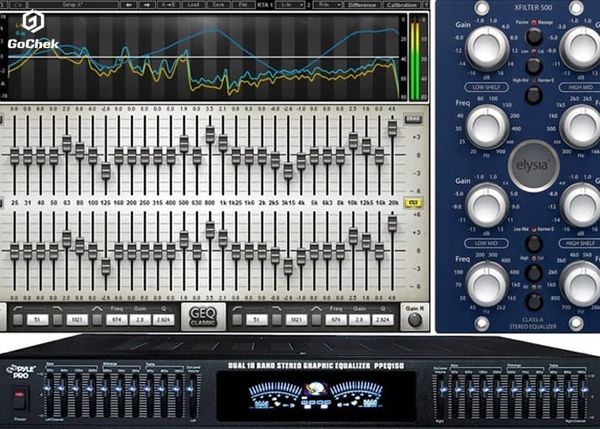The height and width of the screenshot is (429, 600).
Task: Click the Calibration button
Action: click(401, 5)
